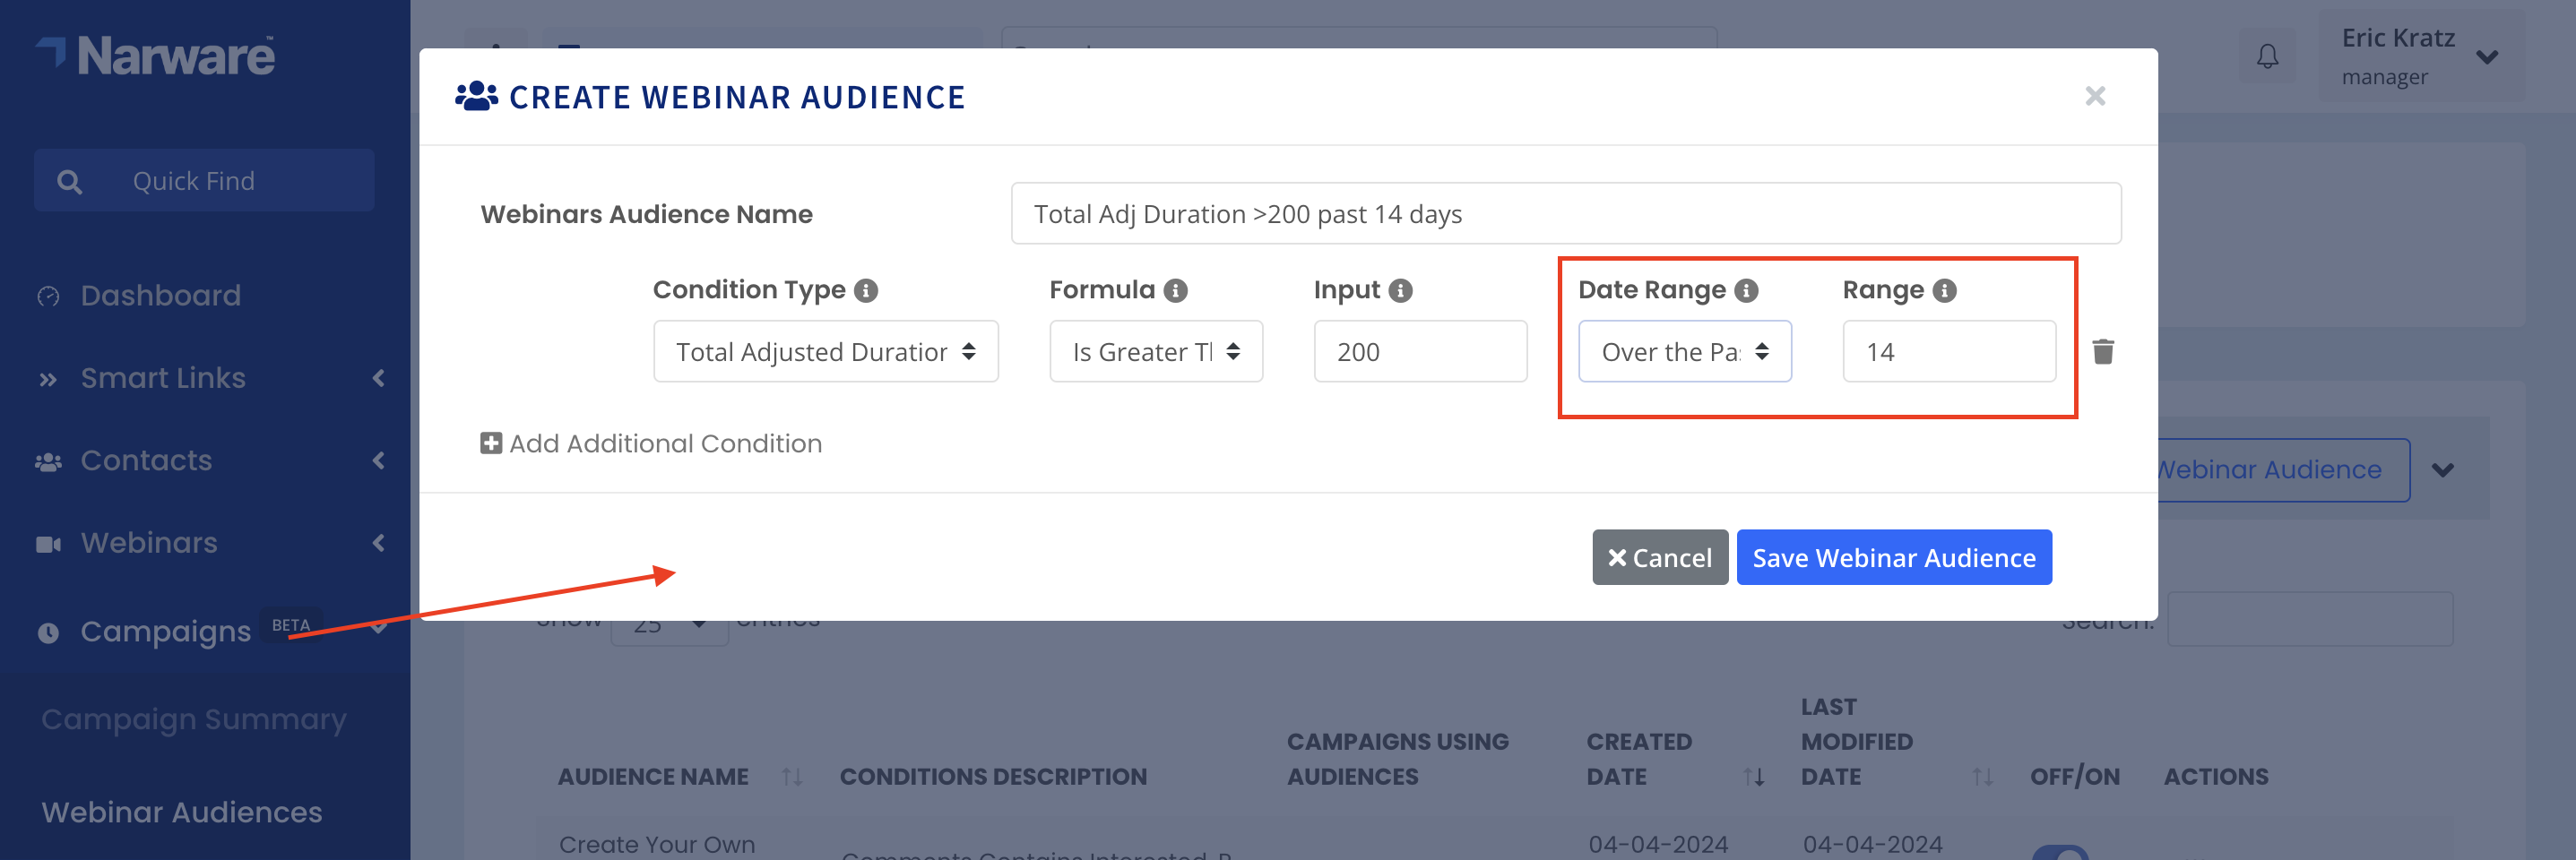Click the Date Range info icon
The image size is (2576, 860).
point(1746,290)
